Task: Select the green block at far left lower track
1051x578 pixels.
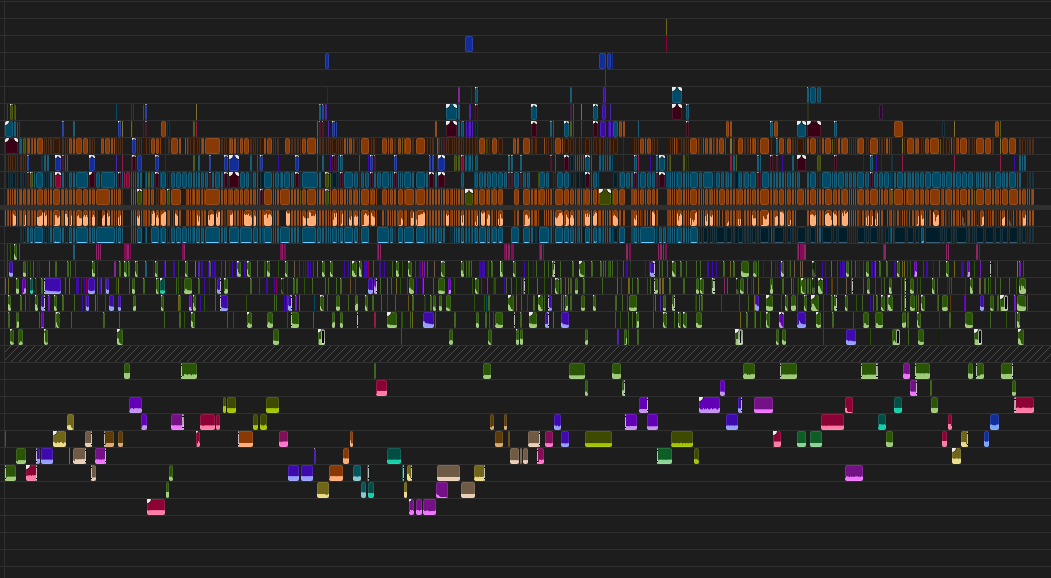Action: [10, 473]
